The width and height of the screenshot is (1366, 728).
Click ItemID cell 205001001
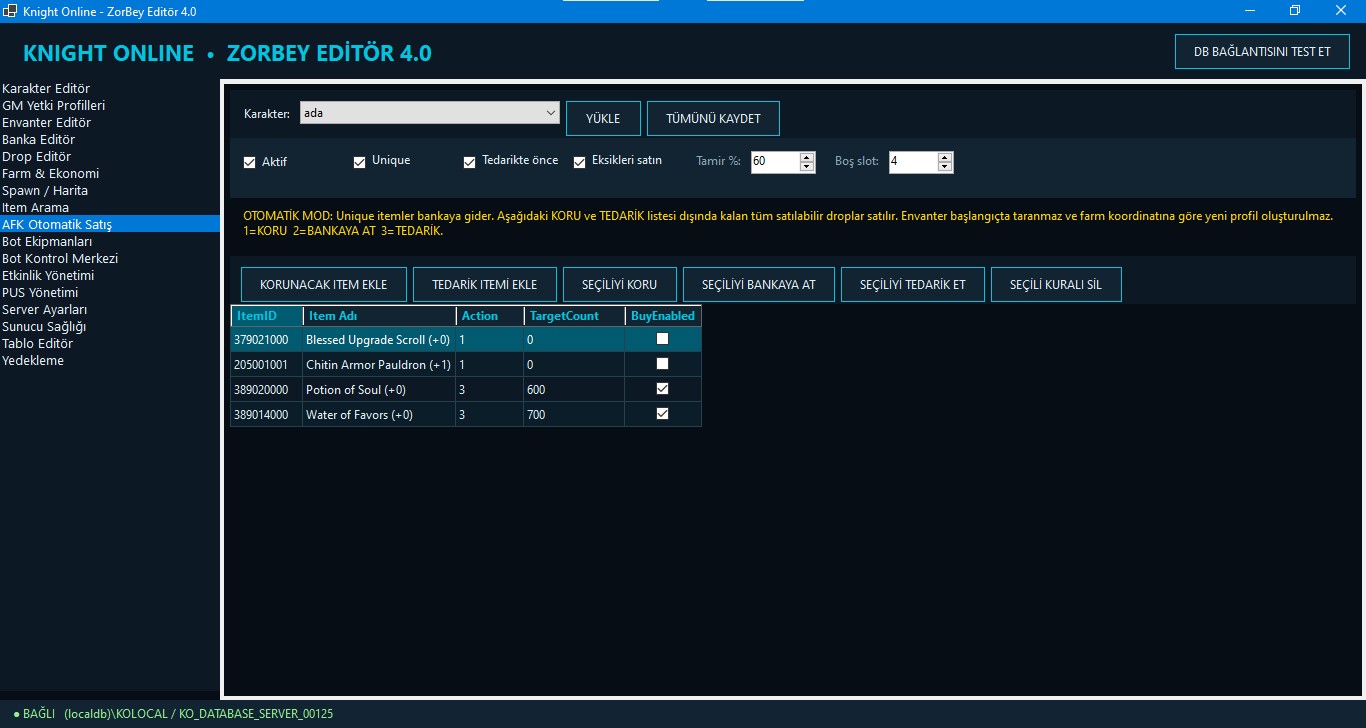click(267, 364)
